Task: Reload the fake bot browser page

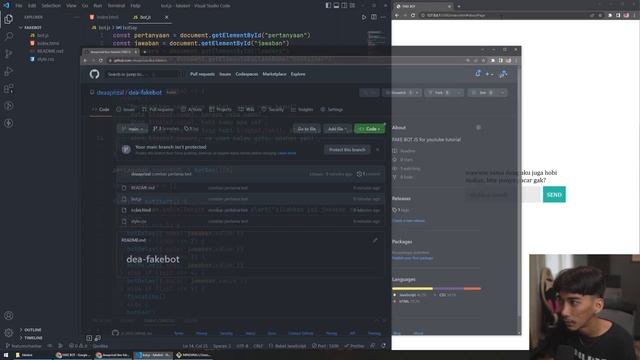Action: (413, 15)
